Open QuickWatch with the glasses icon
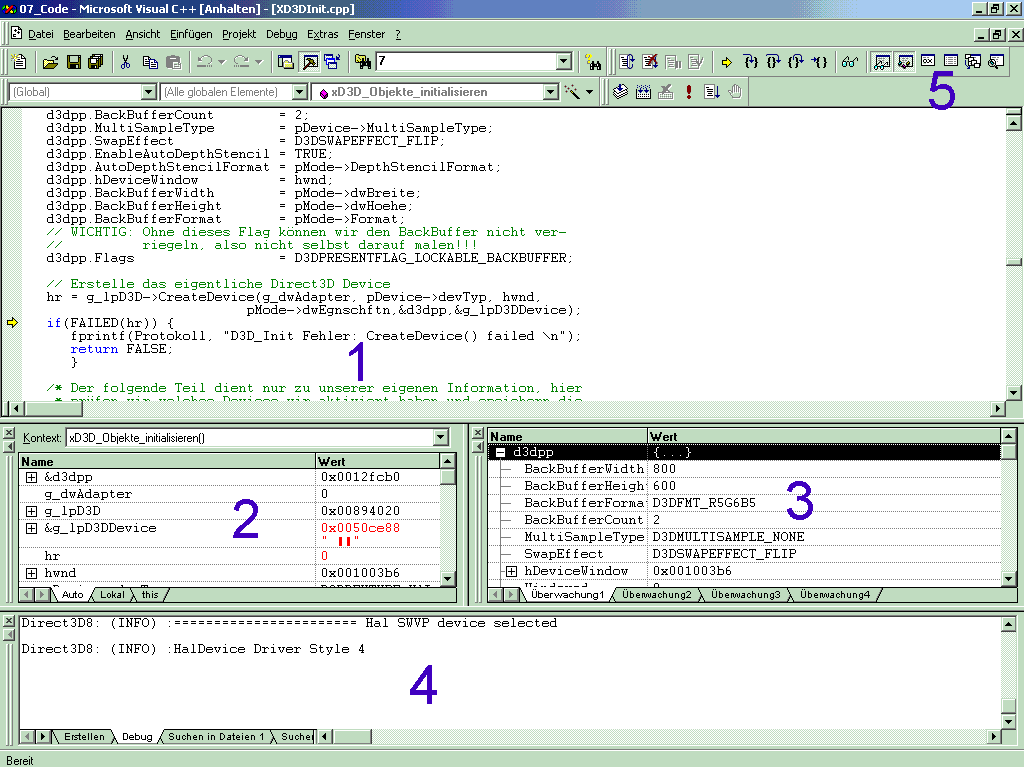 (849, 62)
